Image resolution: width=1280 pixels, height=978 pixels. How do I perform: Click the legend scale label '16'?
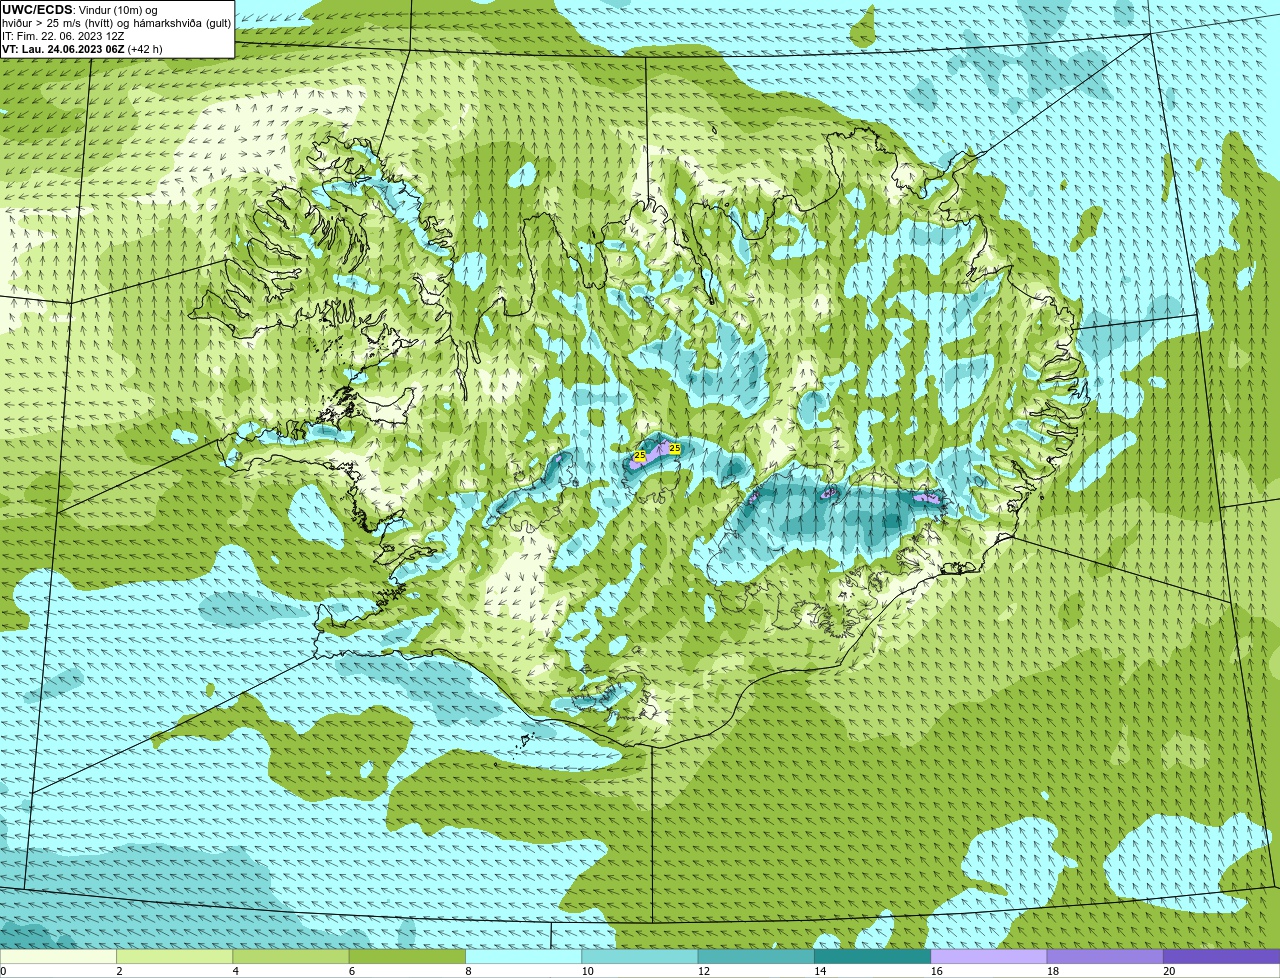point(936,971)
